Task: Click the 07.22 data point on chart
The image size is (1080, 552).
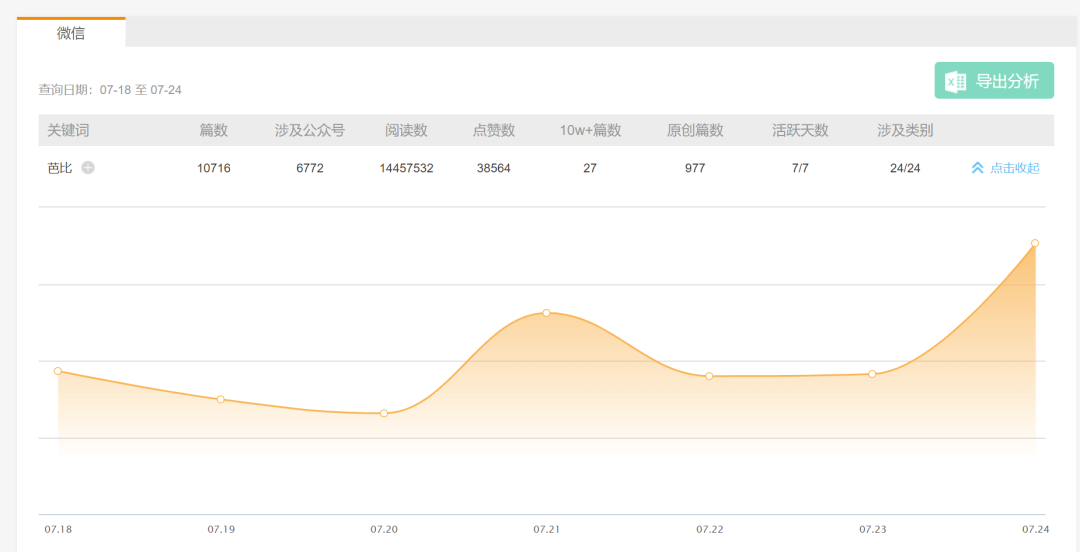Action: (709, 376)
